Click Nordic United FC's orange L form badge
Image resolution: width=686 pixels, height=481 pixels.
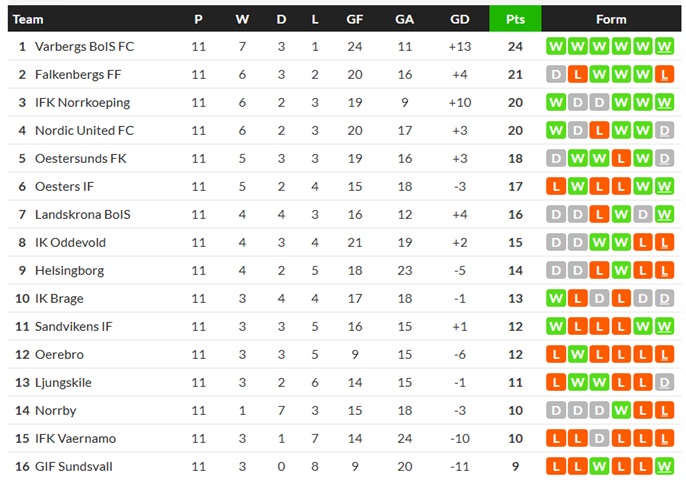599,130
